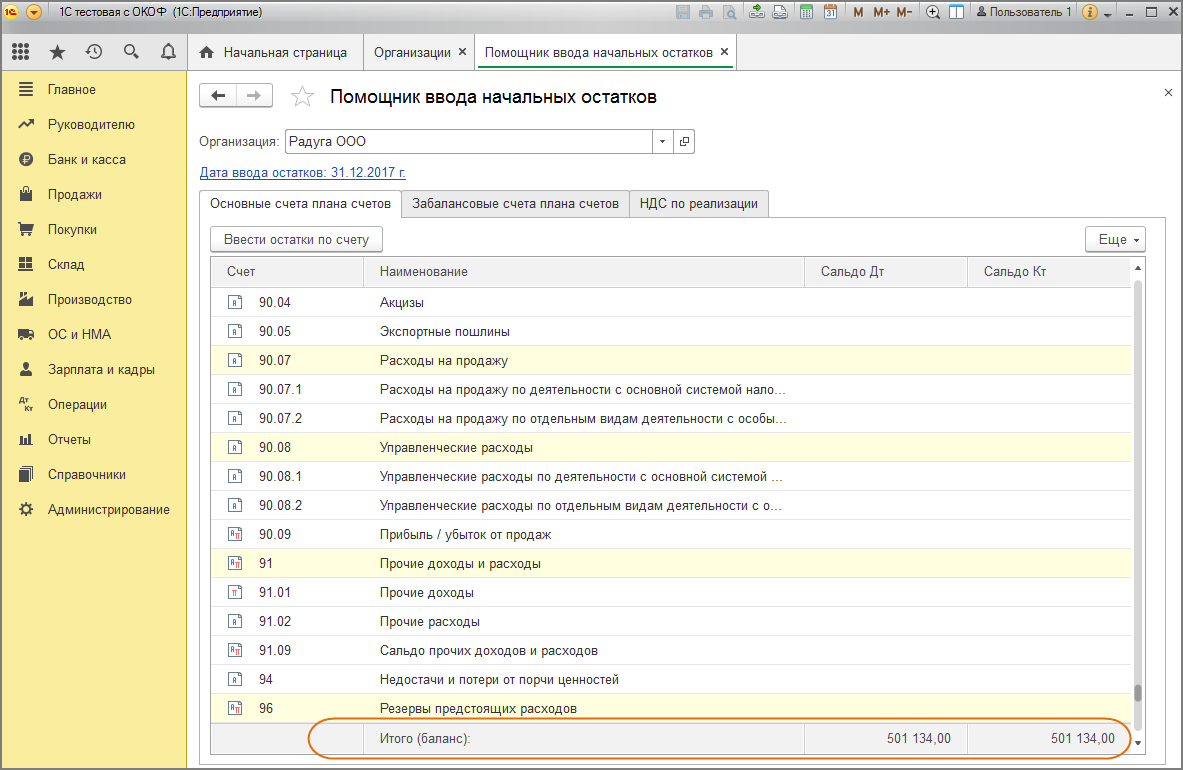
Task: Open the Еще dropdown menu
Action: [1115, 239]
